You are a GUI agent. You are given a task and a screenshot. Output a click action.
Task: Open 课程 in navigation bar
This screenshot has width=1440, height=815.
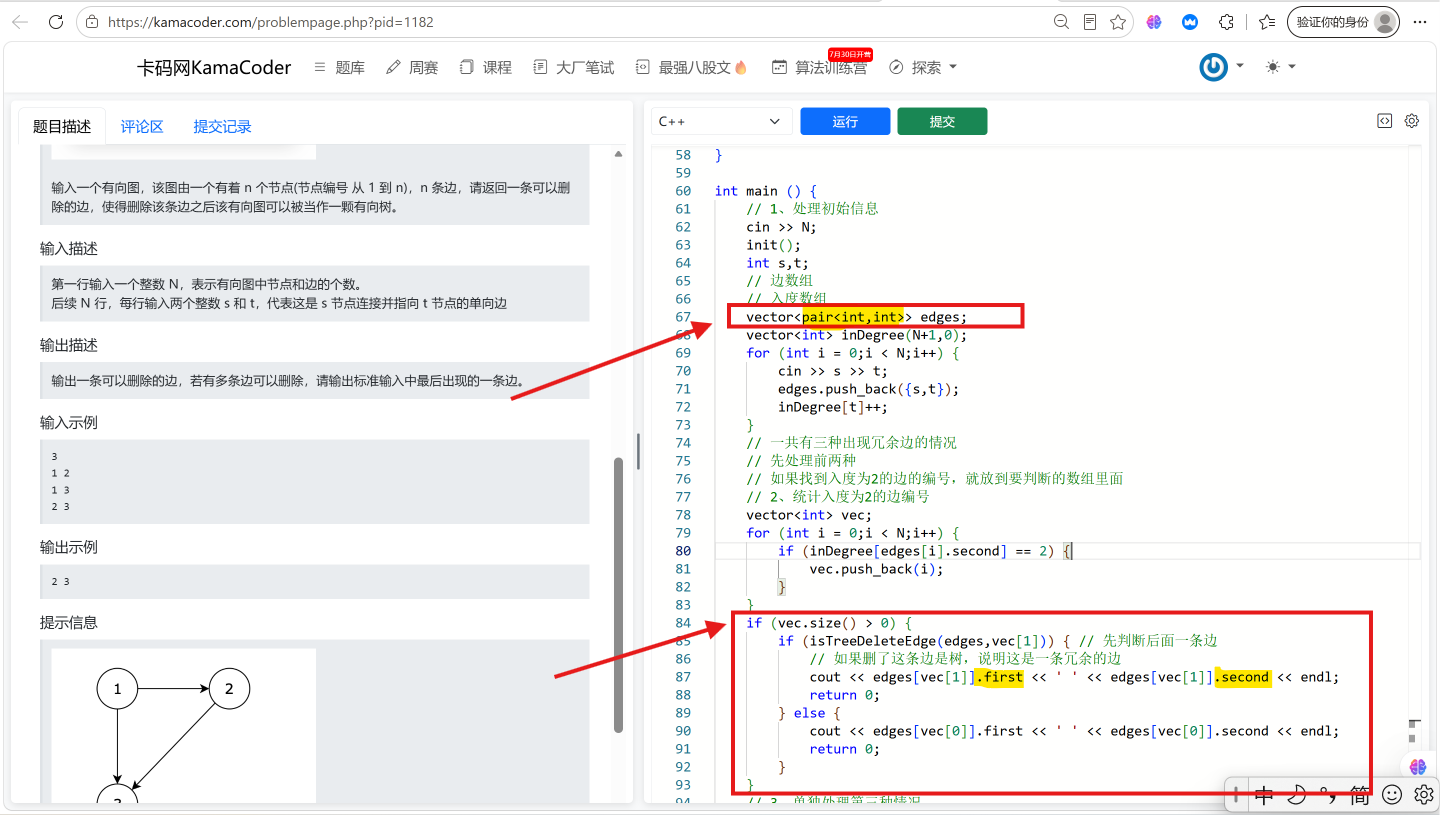486,67
